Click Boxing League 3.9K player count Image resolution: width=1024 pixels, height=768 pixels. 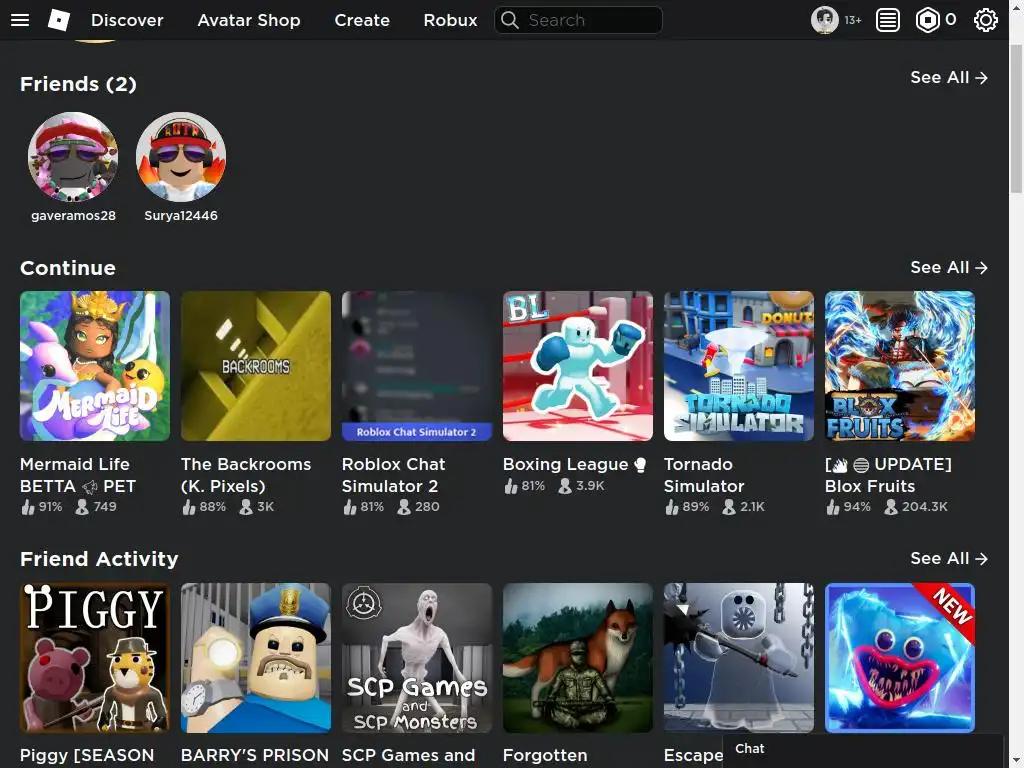[581, 486]
